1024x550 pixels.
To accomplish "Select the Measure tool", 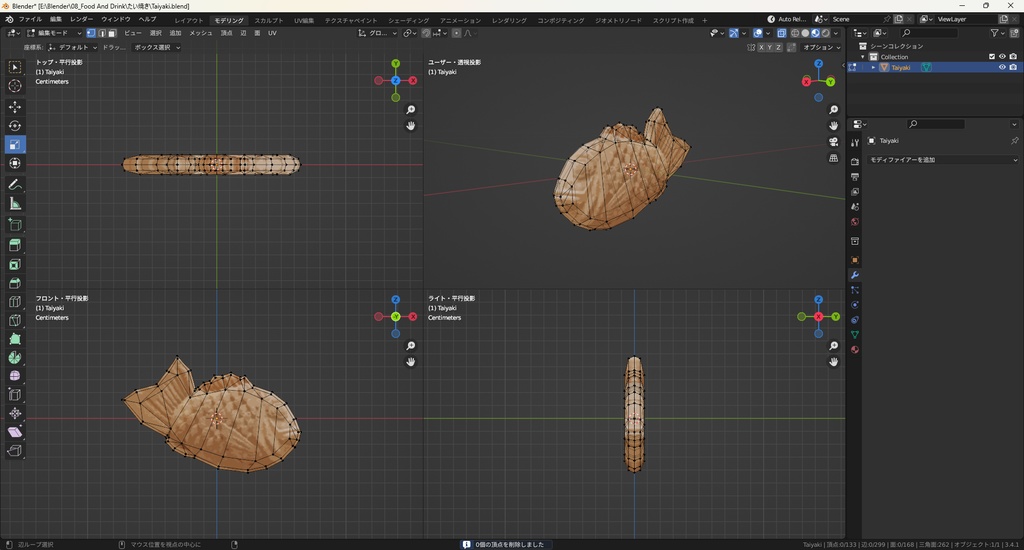I will tap(15, 203).
